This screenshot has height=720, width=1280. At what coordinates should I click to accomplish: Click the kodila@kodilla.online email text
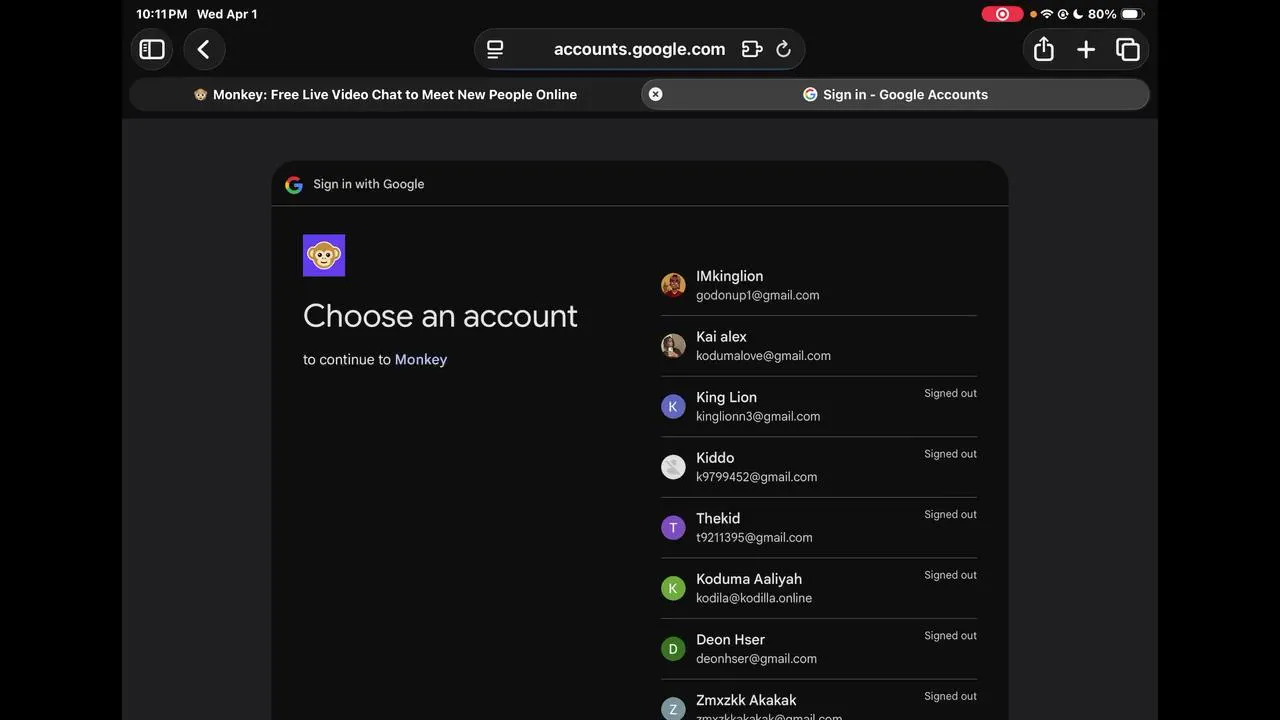click(754, 598)
